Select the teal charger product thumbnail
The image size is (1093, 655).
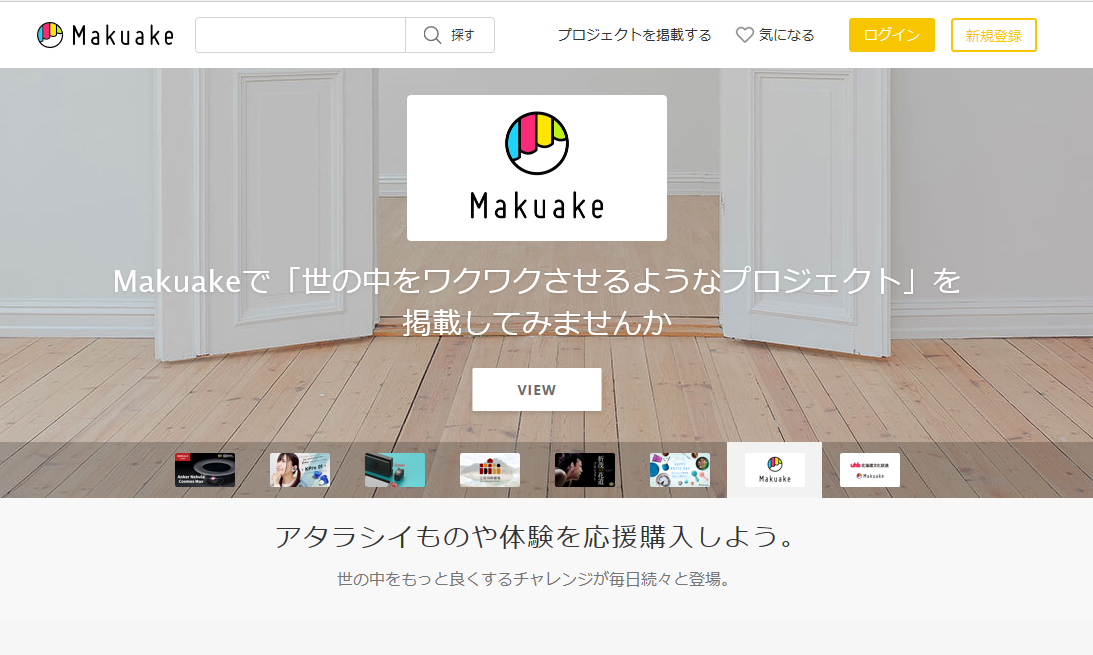click(395, 470)
